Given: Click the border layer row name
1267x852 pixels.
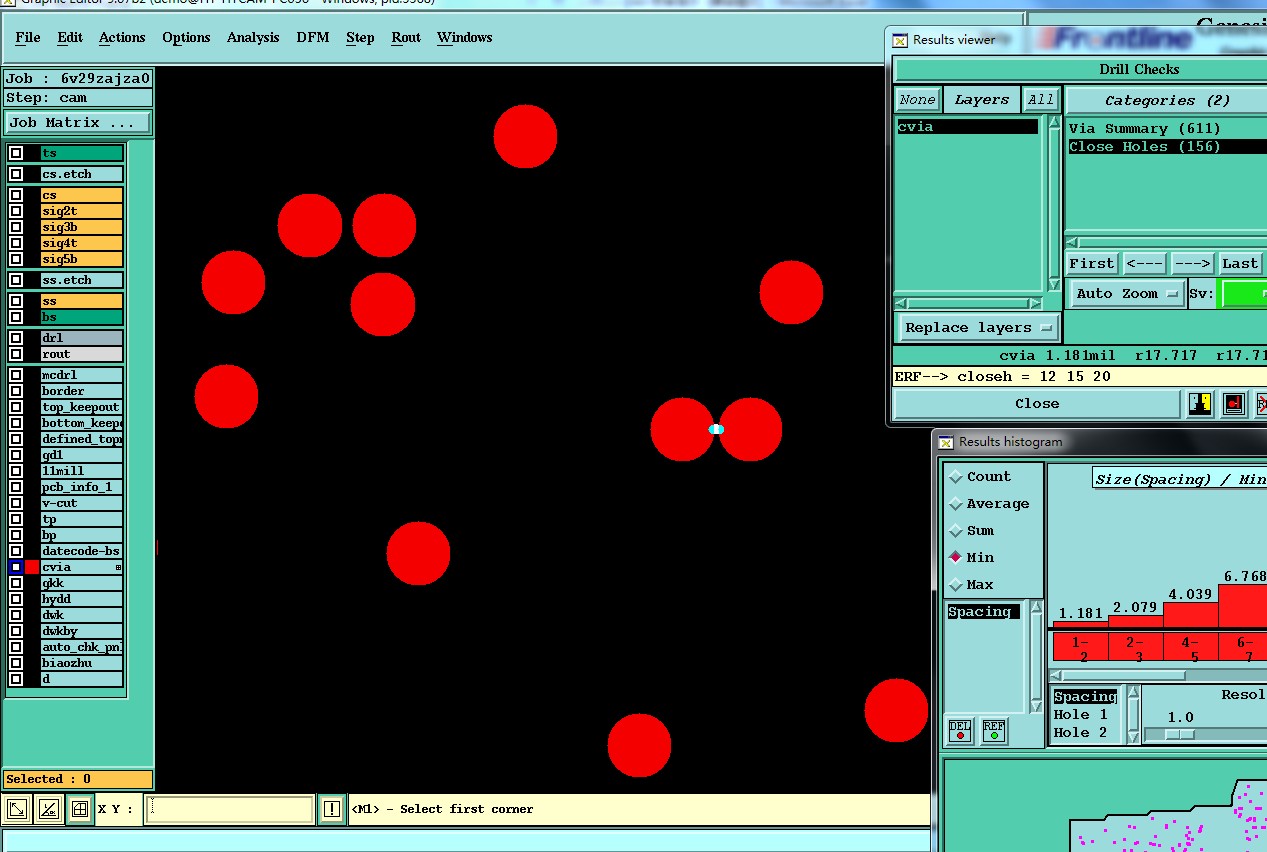Looking at the screenshot, I should (82, 391).
